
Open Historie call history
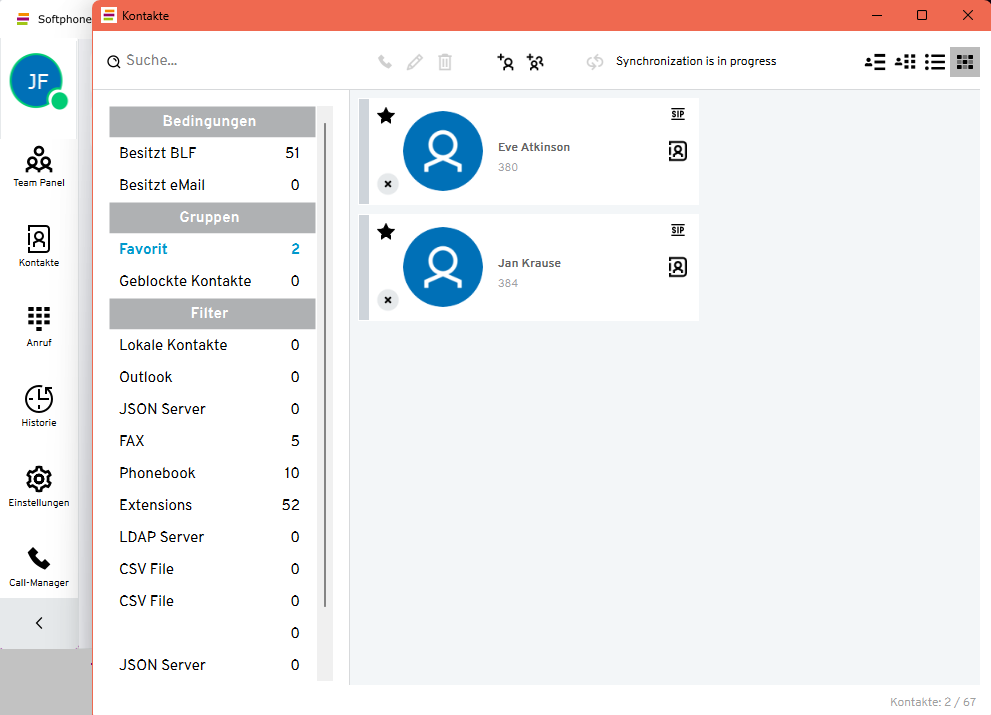point(39,405)
